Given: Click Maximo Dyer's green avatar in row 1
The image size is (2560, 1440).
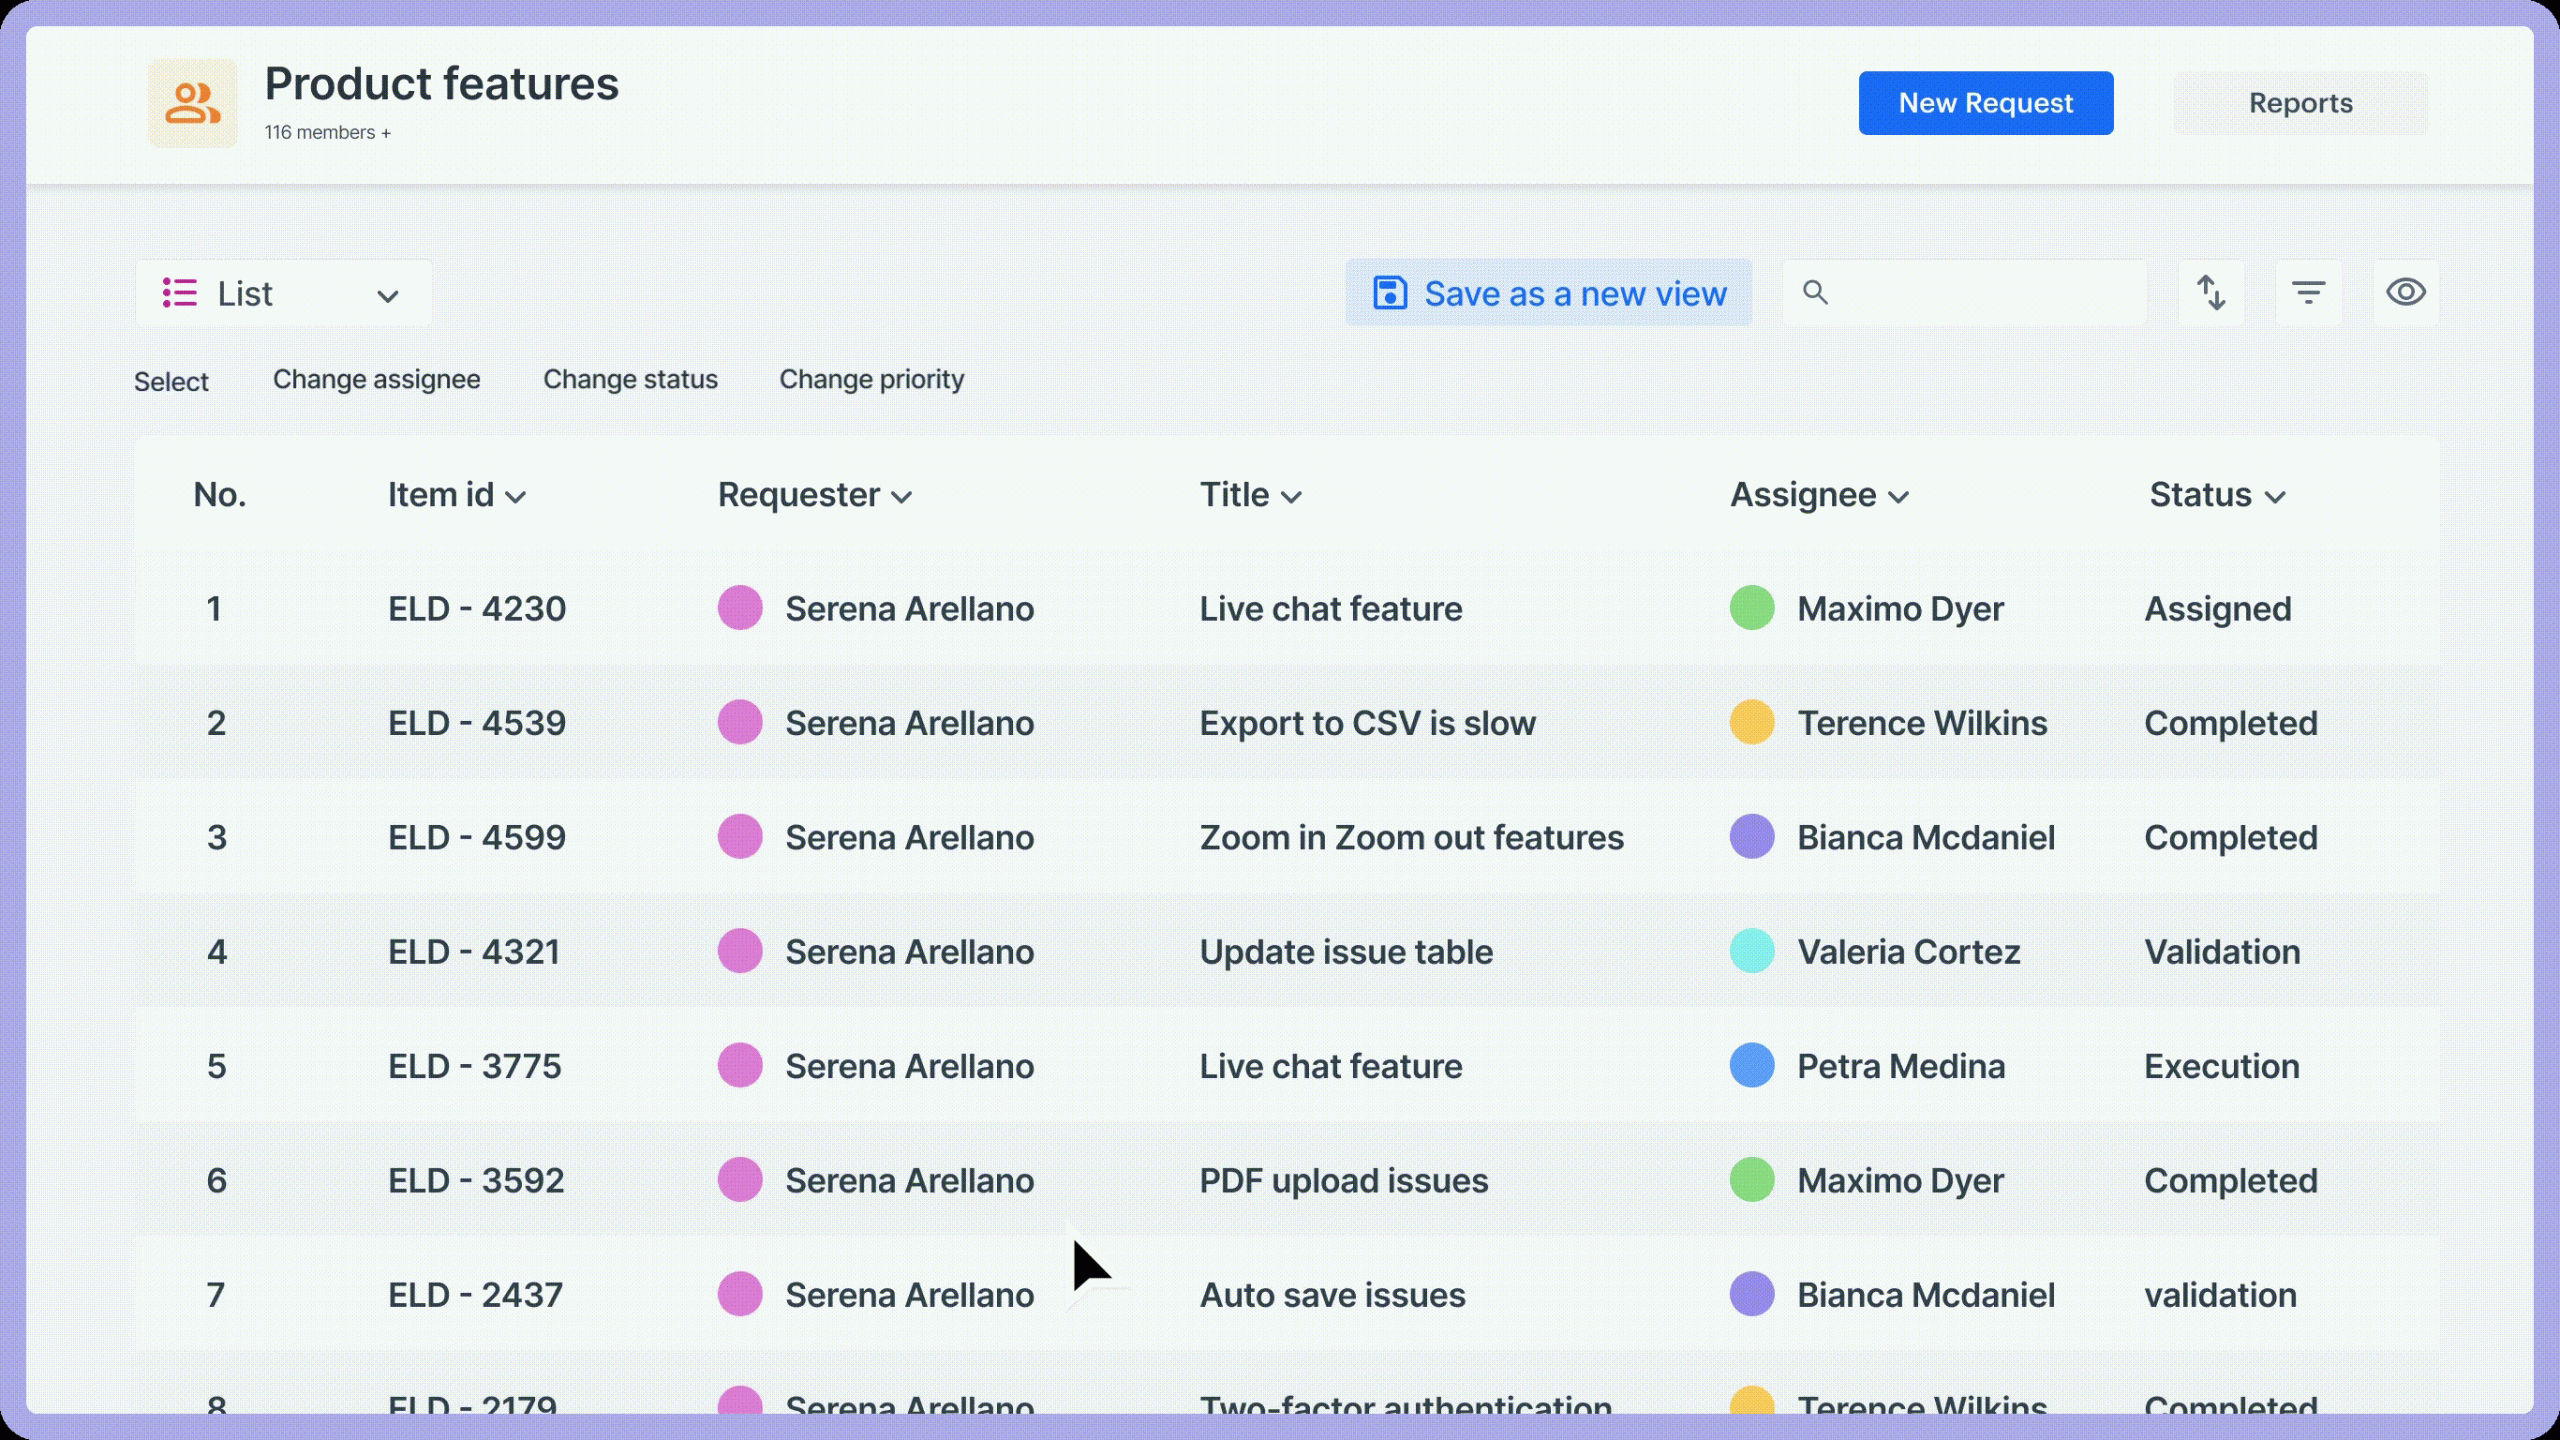Looking at the screenshot, I should (x=1752, y=608).
